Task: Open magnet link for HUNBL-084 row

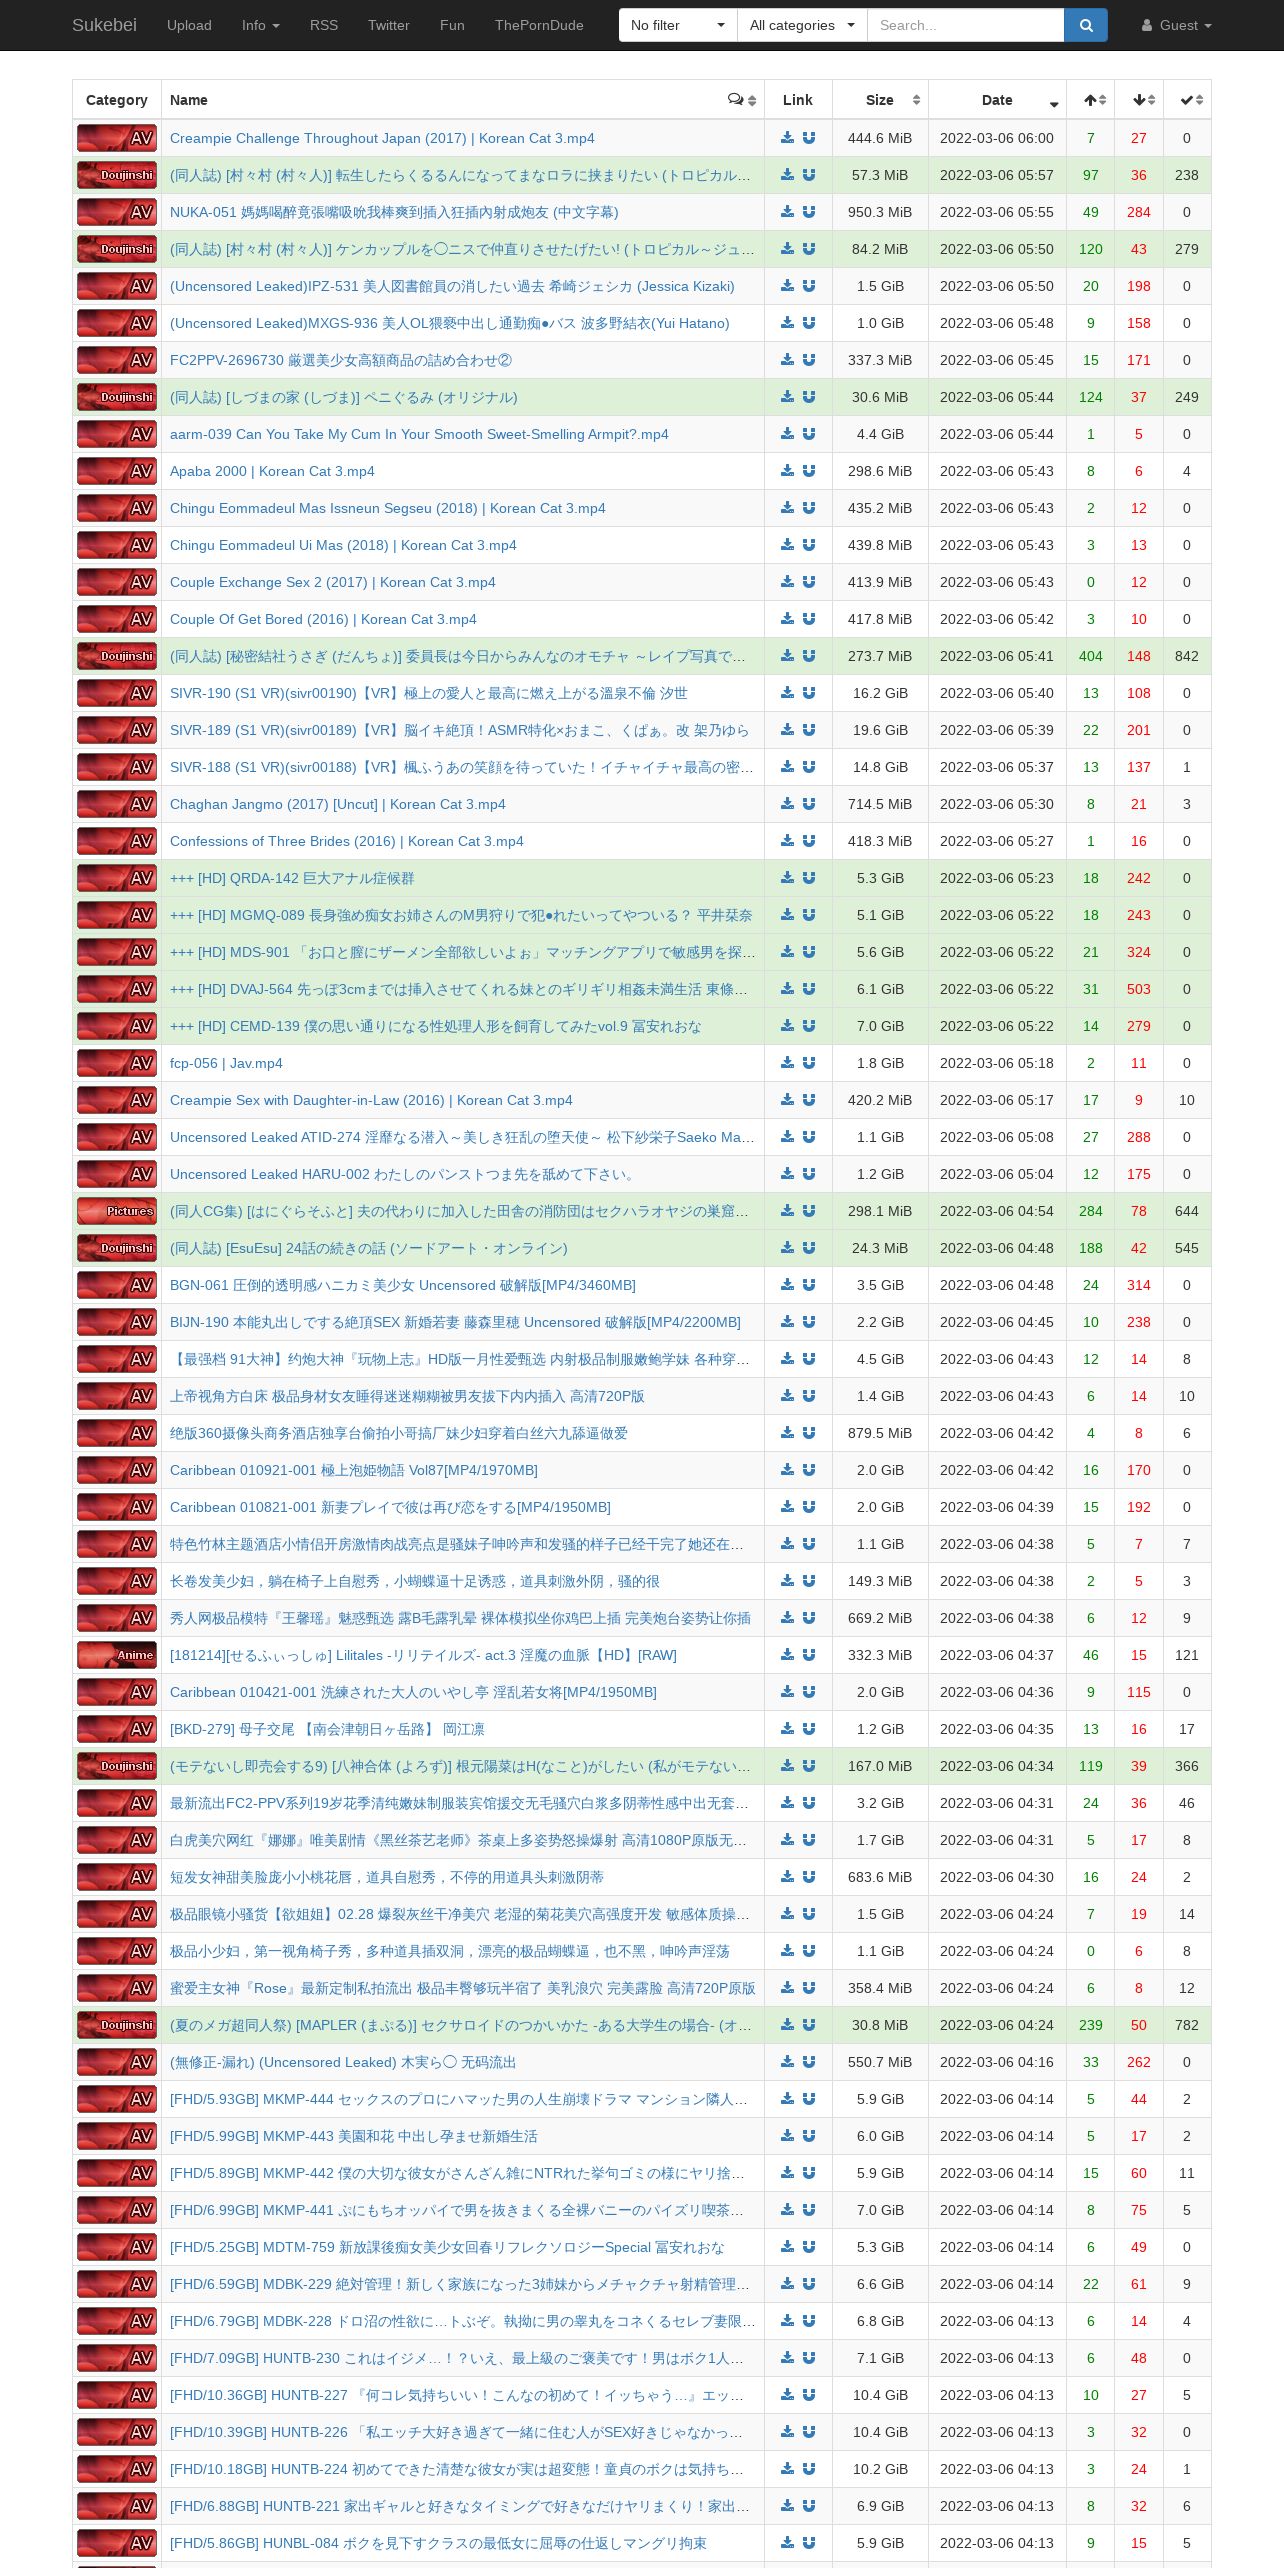Action: click(809, 2543)
